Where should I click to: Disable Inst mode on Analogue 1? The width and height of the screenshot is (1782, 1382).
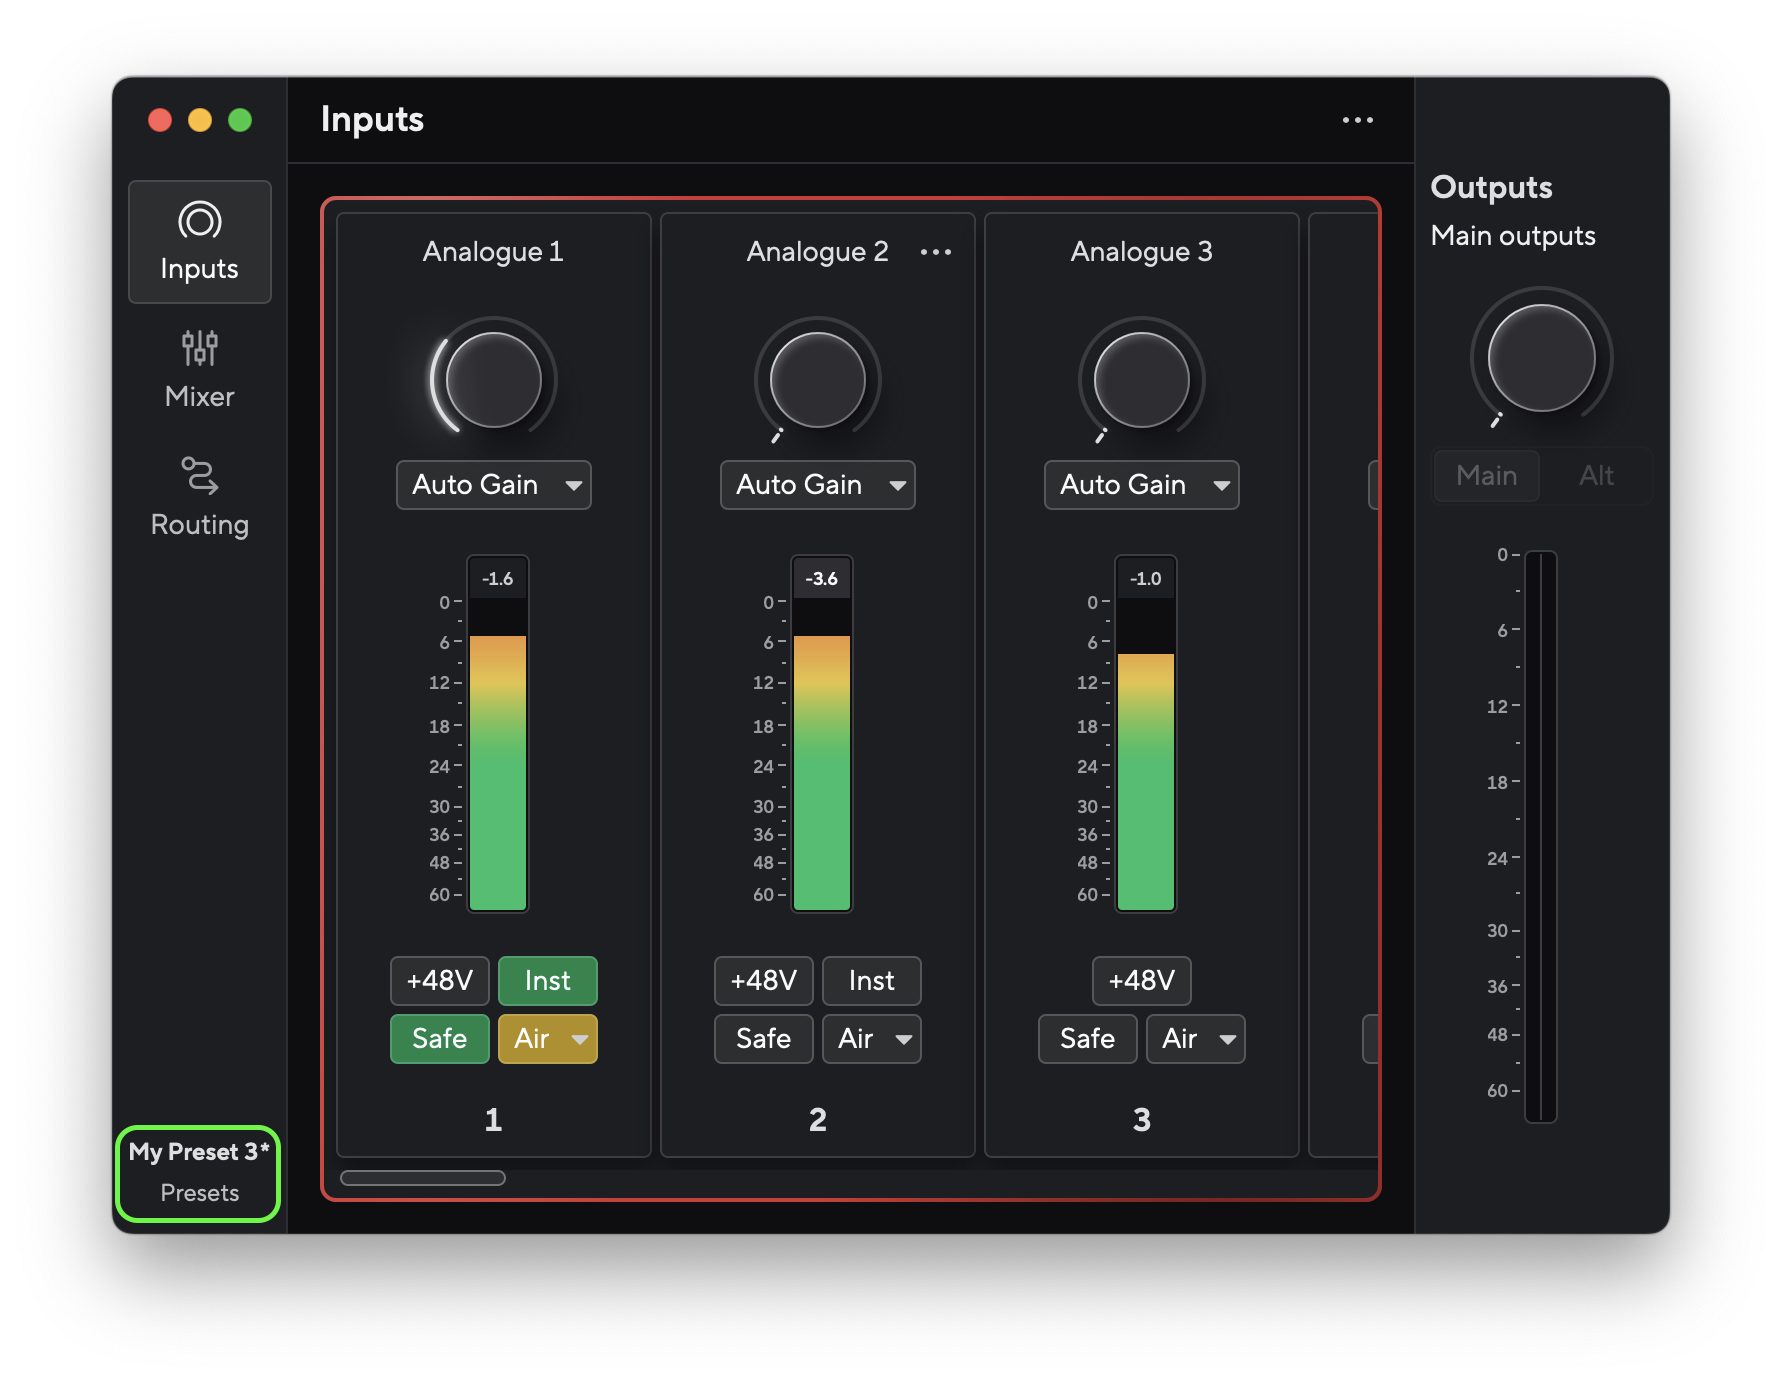(547, 980)
